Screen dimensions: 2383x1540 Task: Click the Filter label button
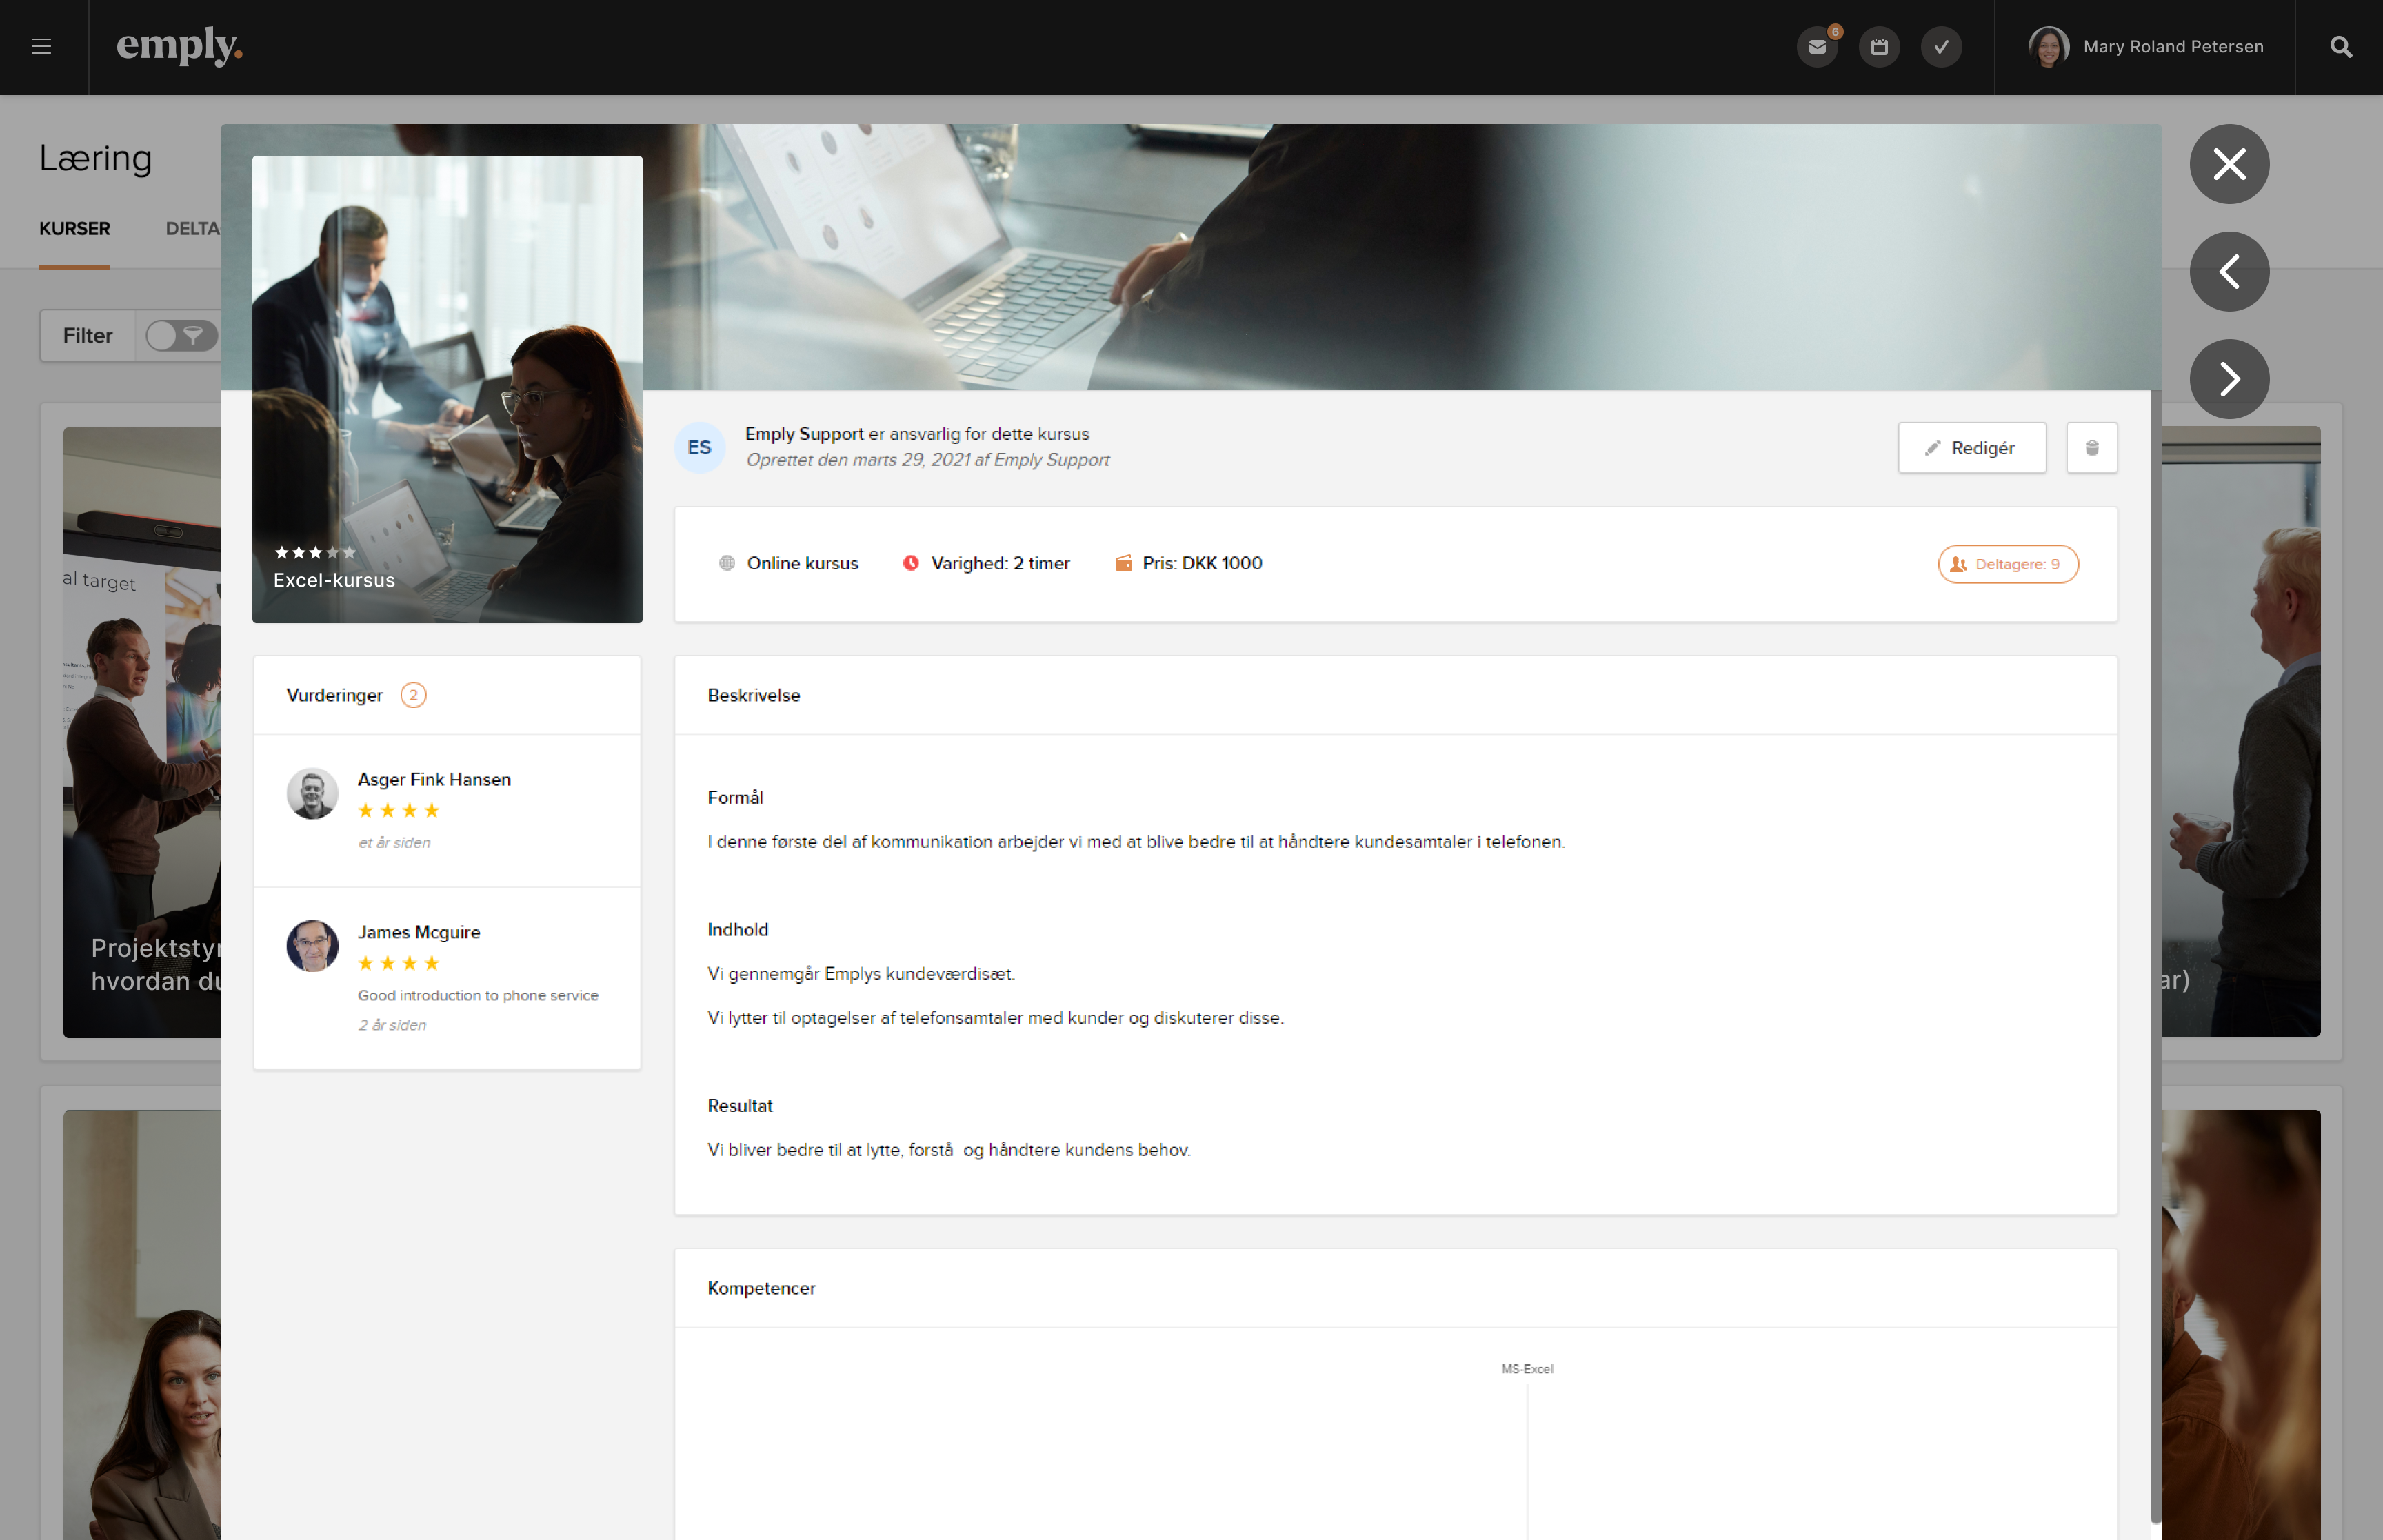pos(88,336)
